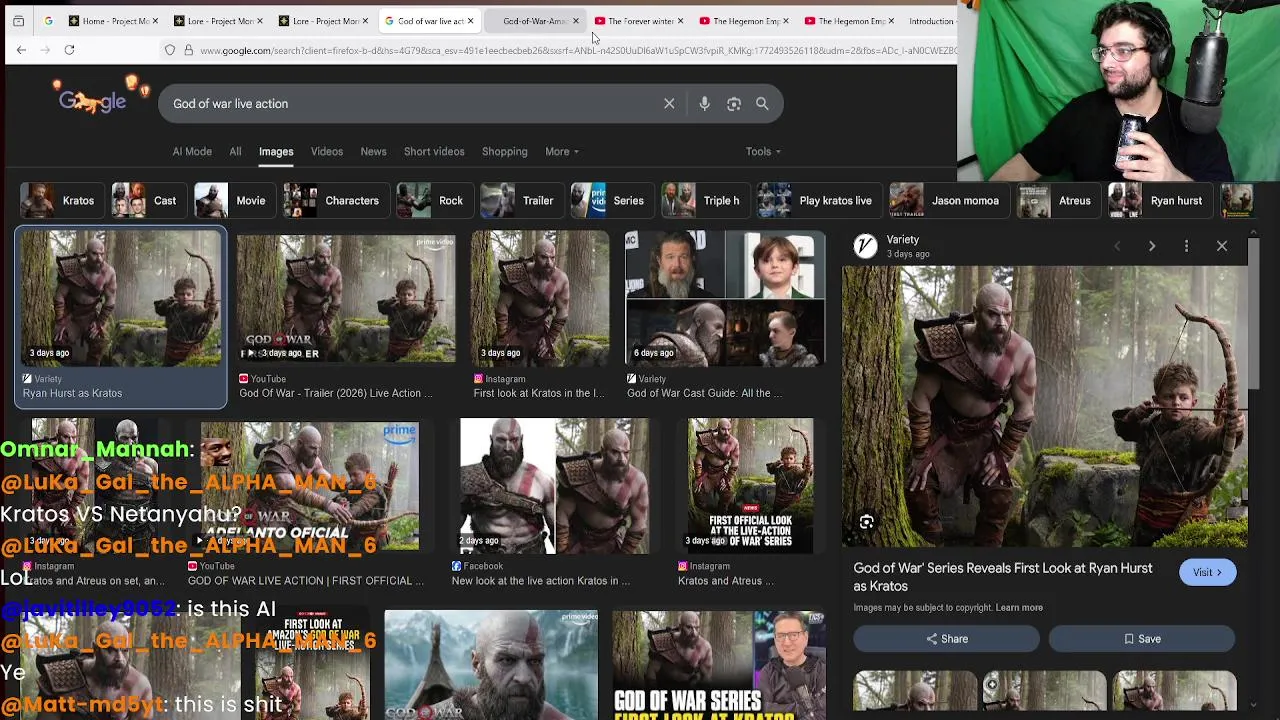1280x720 pixels.
Task: Show next image in preview panel
Action: (1152, 246)
